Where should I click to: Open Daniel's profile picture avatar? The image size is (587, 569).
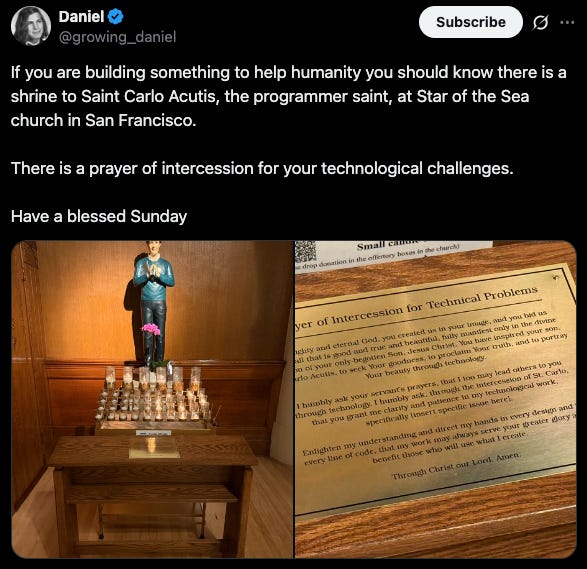click(x=31, y=26)
